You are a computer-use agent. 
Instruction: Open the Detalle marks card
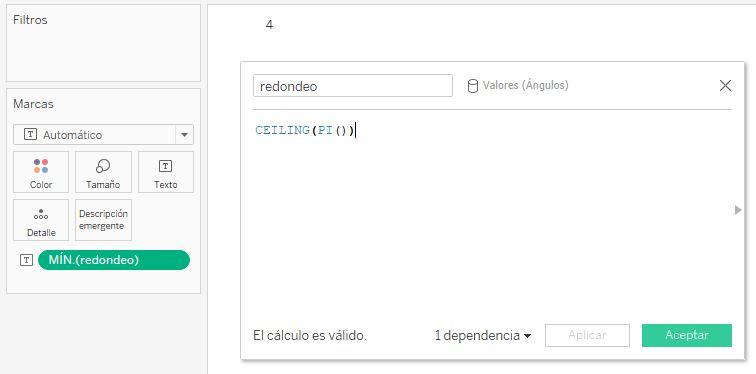point(41,220)
